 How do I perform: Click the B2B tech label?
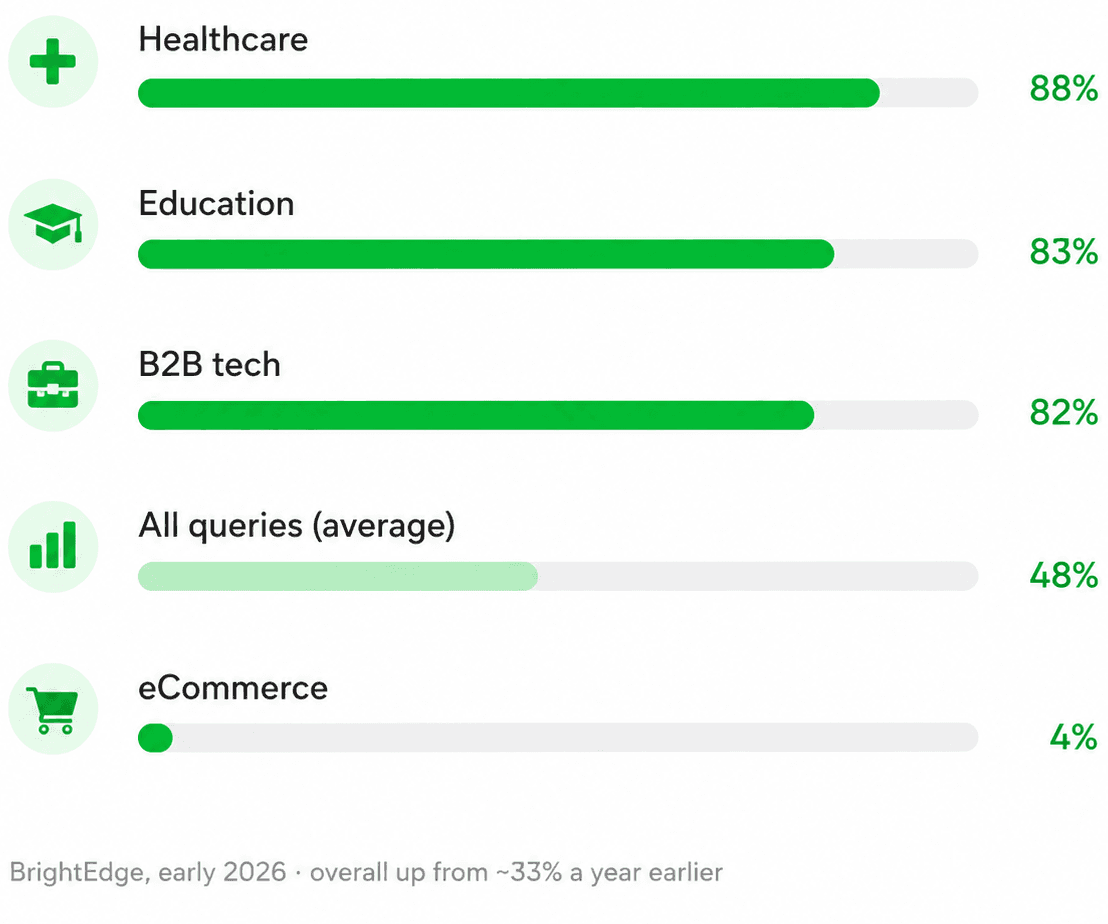click(210, 365)
